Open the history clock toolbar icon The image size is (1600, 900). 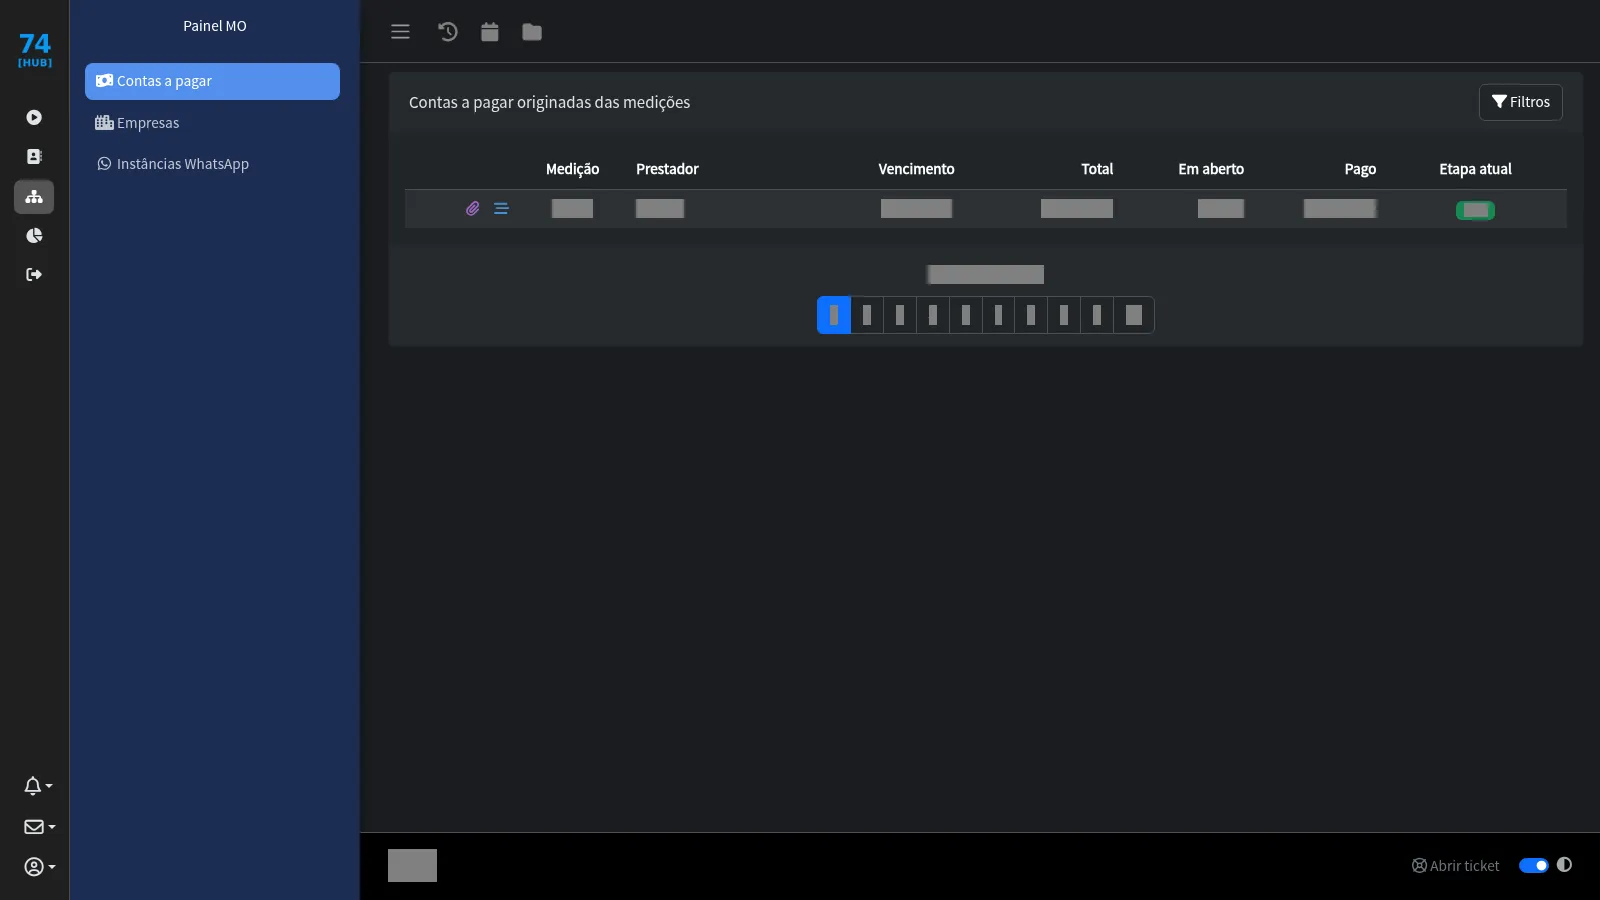(x=448, y=32)
